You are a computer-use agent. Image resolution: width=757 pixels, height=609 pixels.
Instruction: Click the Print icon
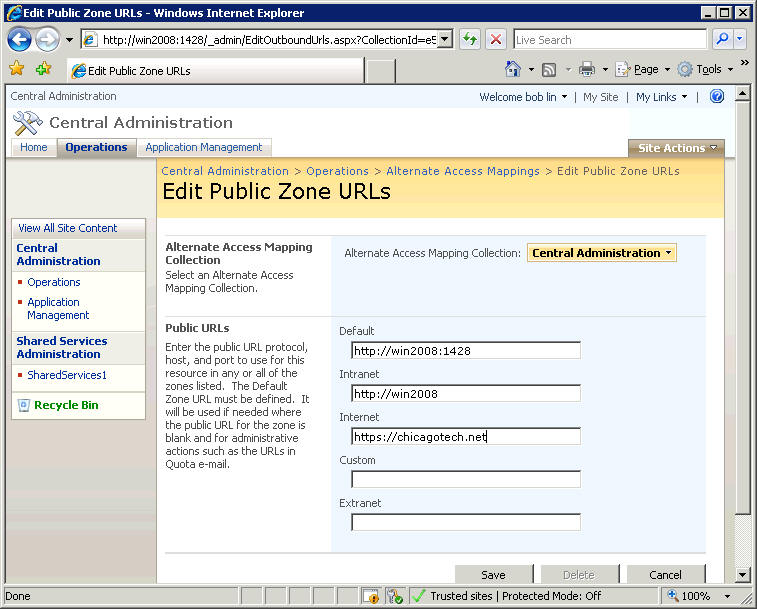(x=587, y=70)
